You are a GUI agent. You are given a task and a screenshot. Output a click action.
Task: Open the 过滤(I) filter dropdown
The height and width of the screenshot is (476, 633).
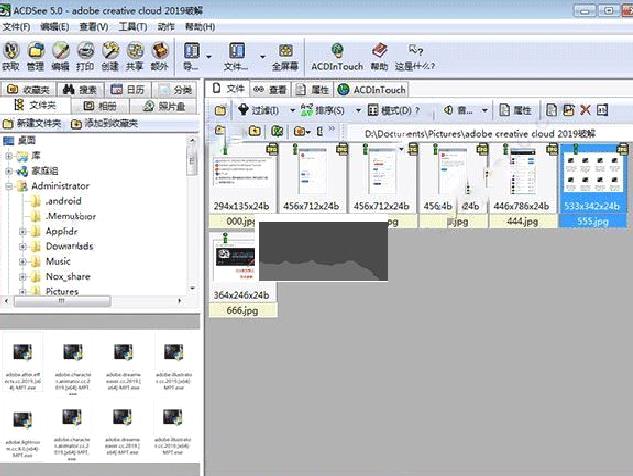tap(292, 110)
